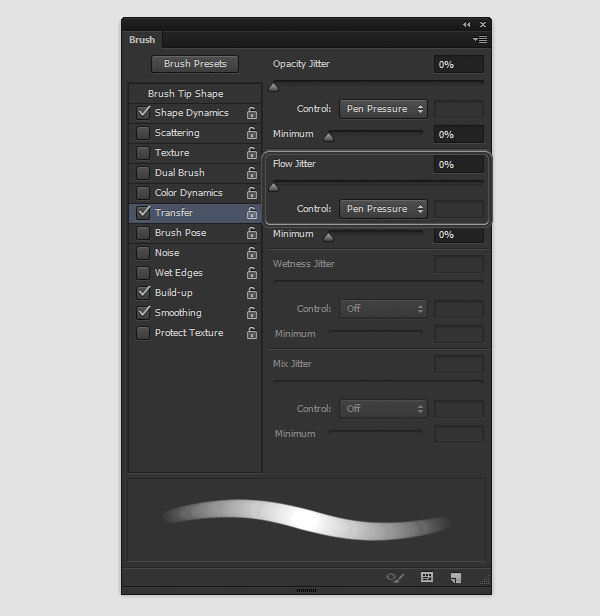Enable the Wet Edges checkbox
Viewport: 600px width, 616px height.
tap(143, 273)
